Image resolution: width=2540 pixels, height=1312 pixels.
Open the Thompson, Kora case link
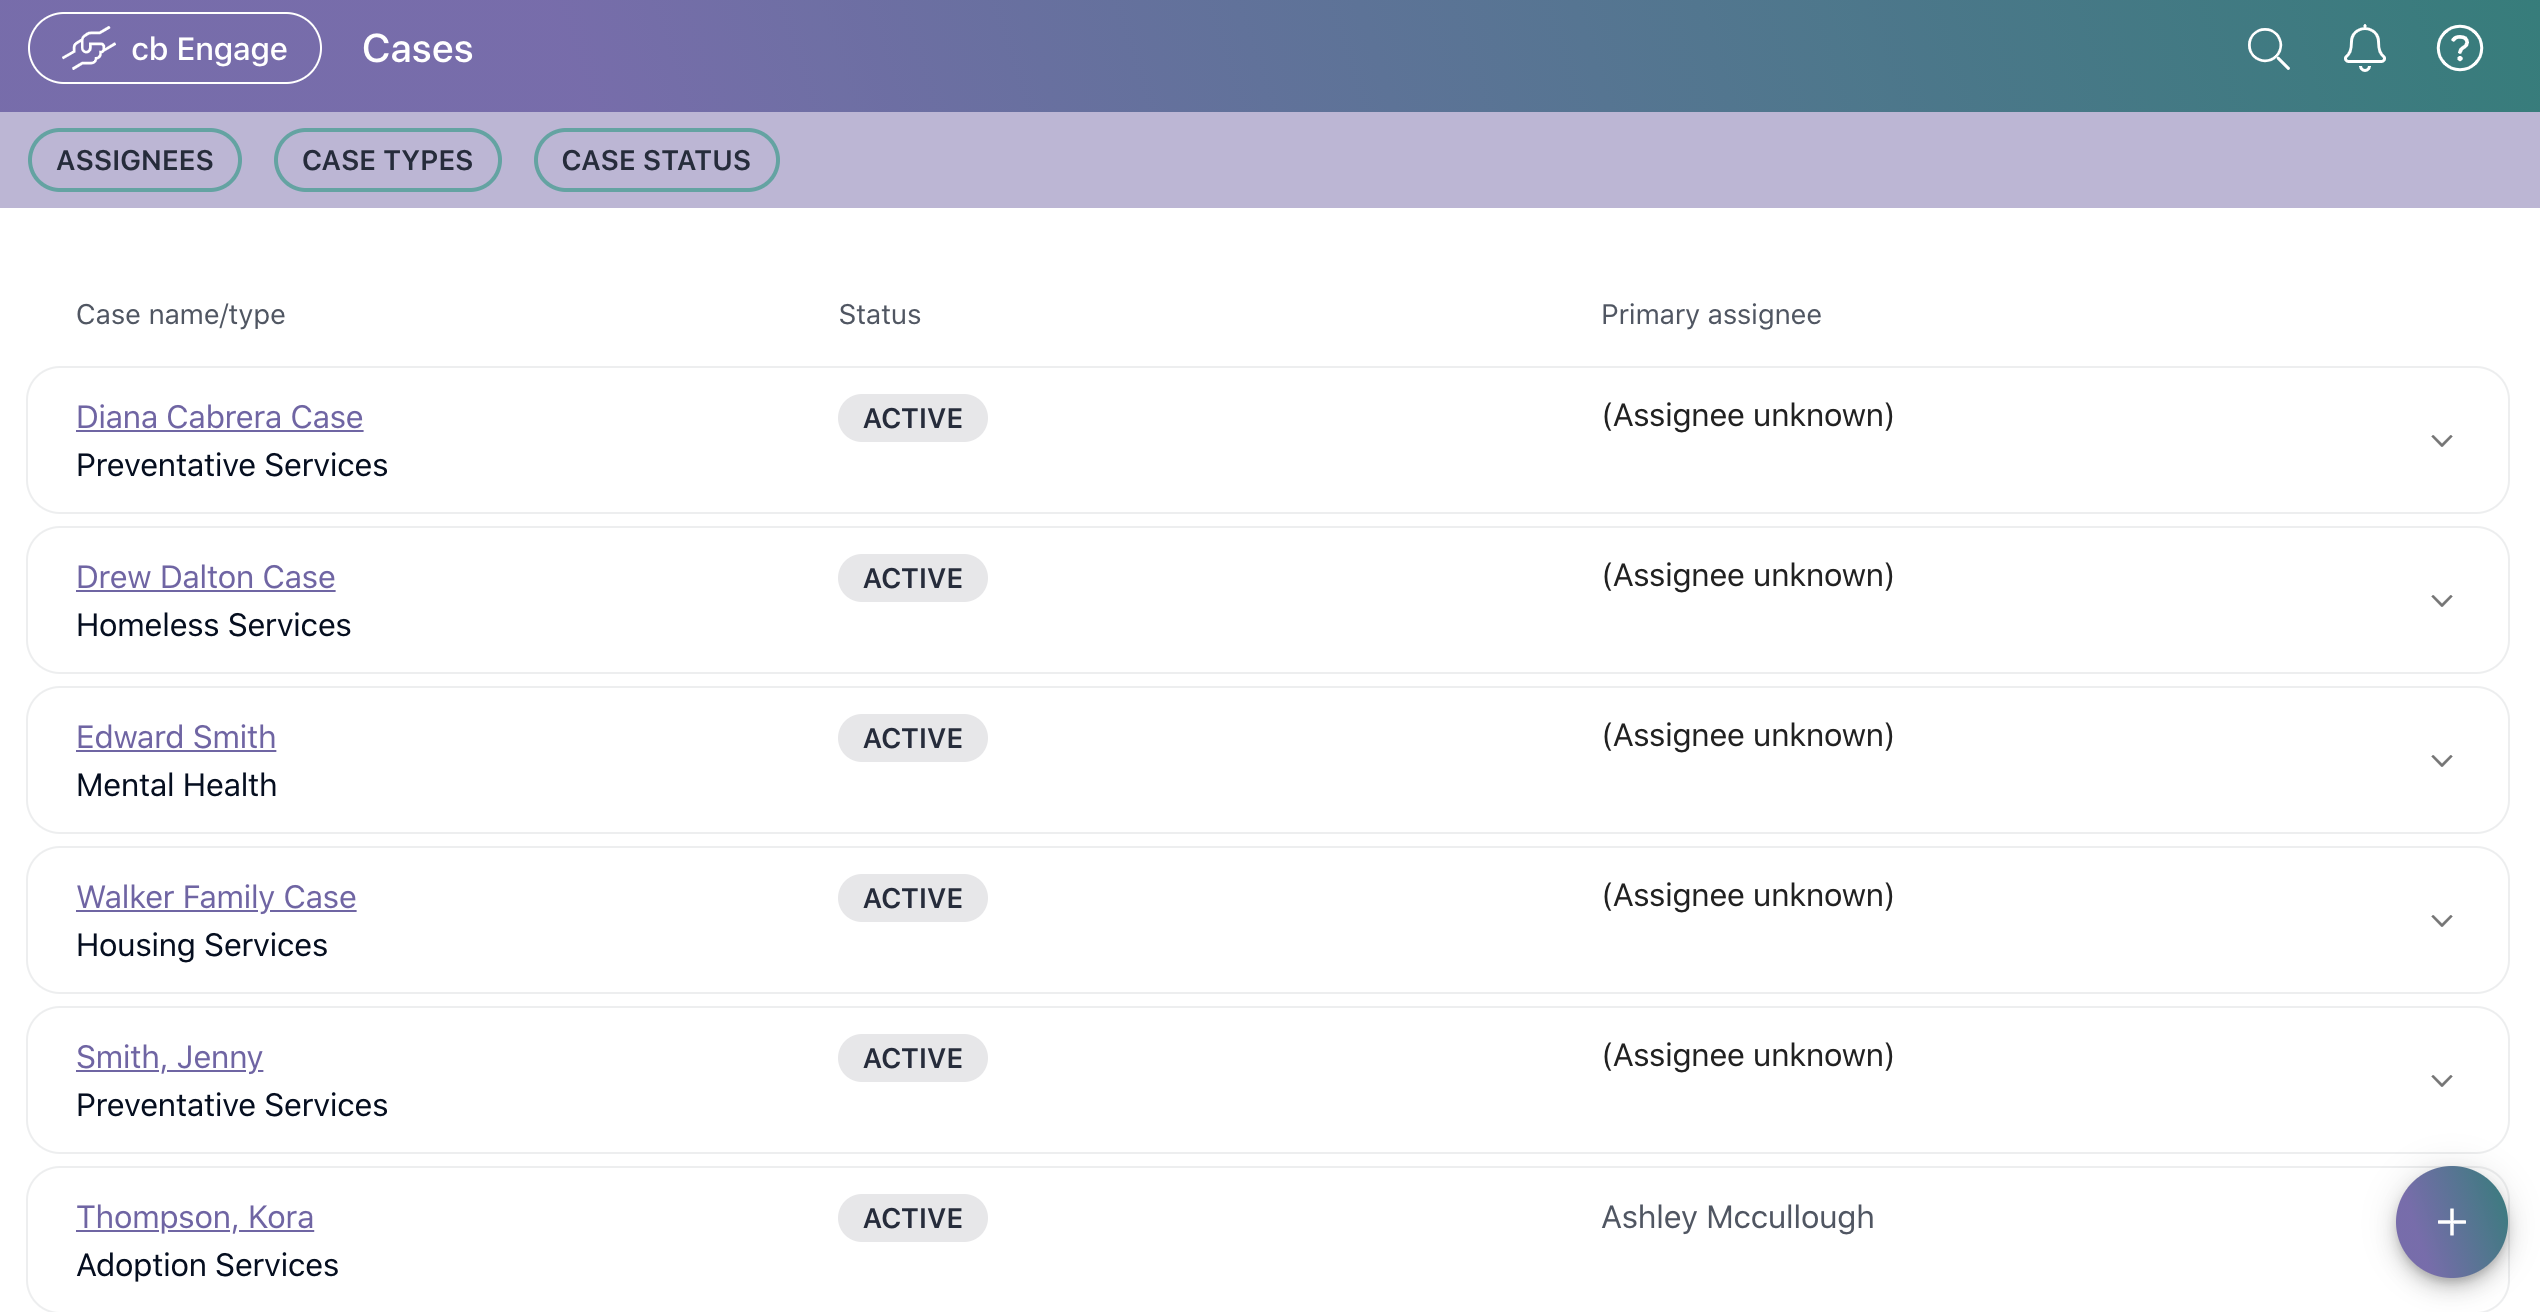coord(195,1216)
